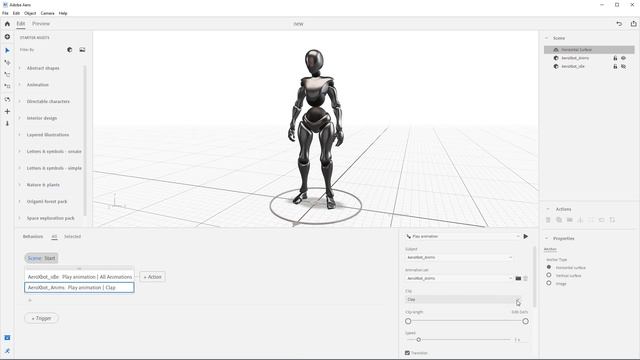
Task: Open the Object menu
Action: (30, 13)
